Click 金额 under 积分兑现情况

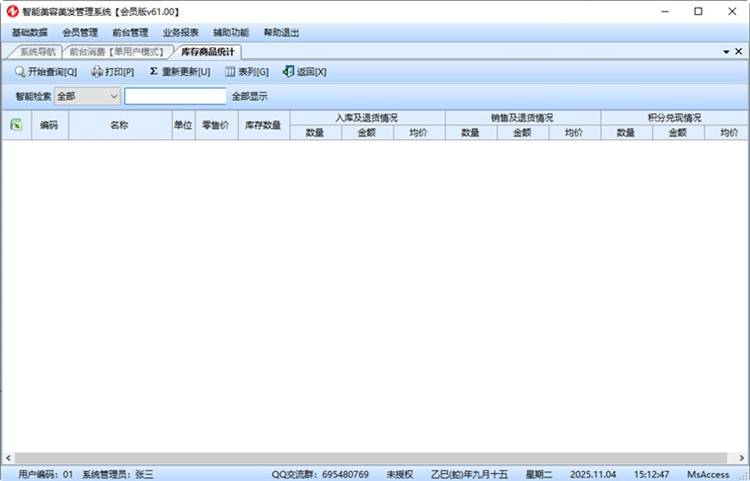(x=678, y=132)
